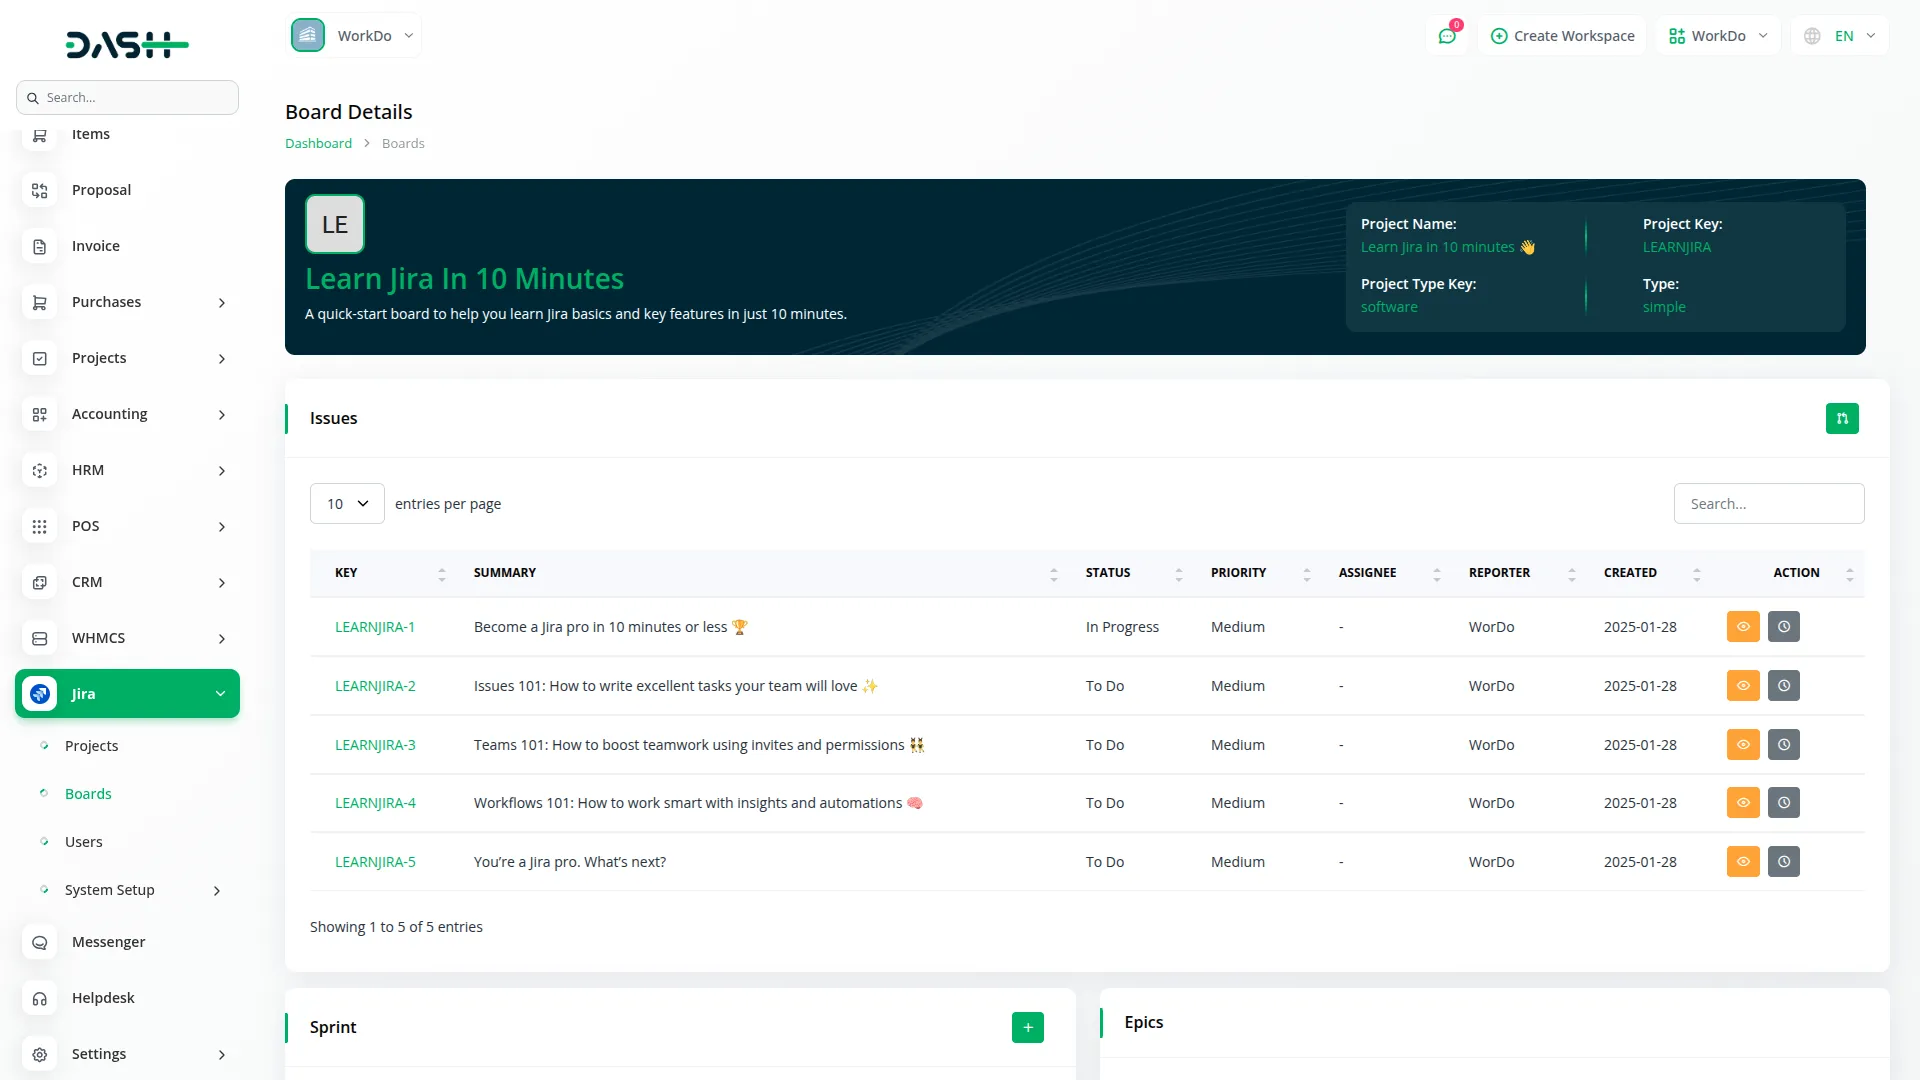Screen dimensions: 1920x1080
Task: Click the green sort icon in Issues header
Action: 1843,418
